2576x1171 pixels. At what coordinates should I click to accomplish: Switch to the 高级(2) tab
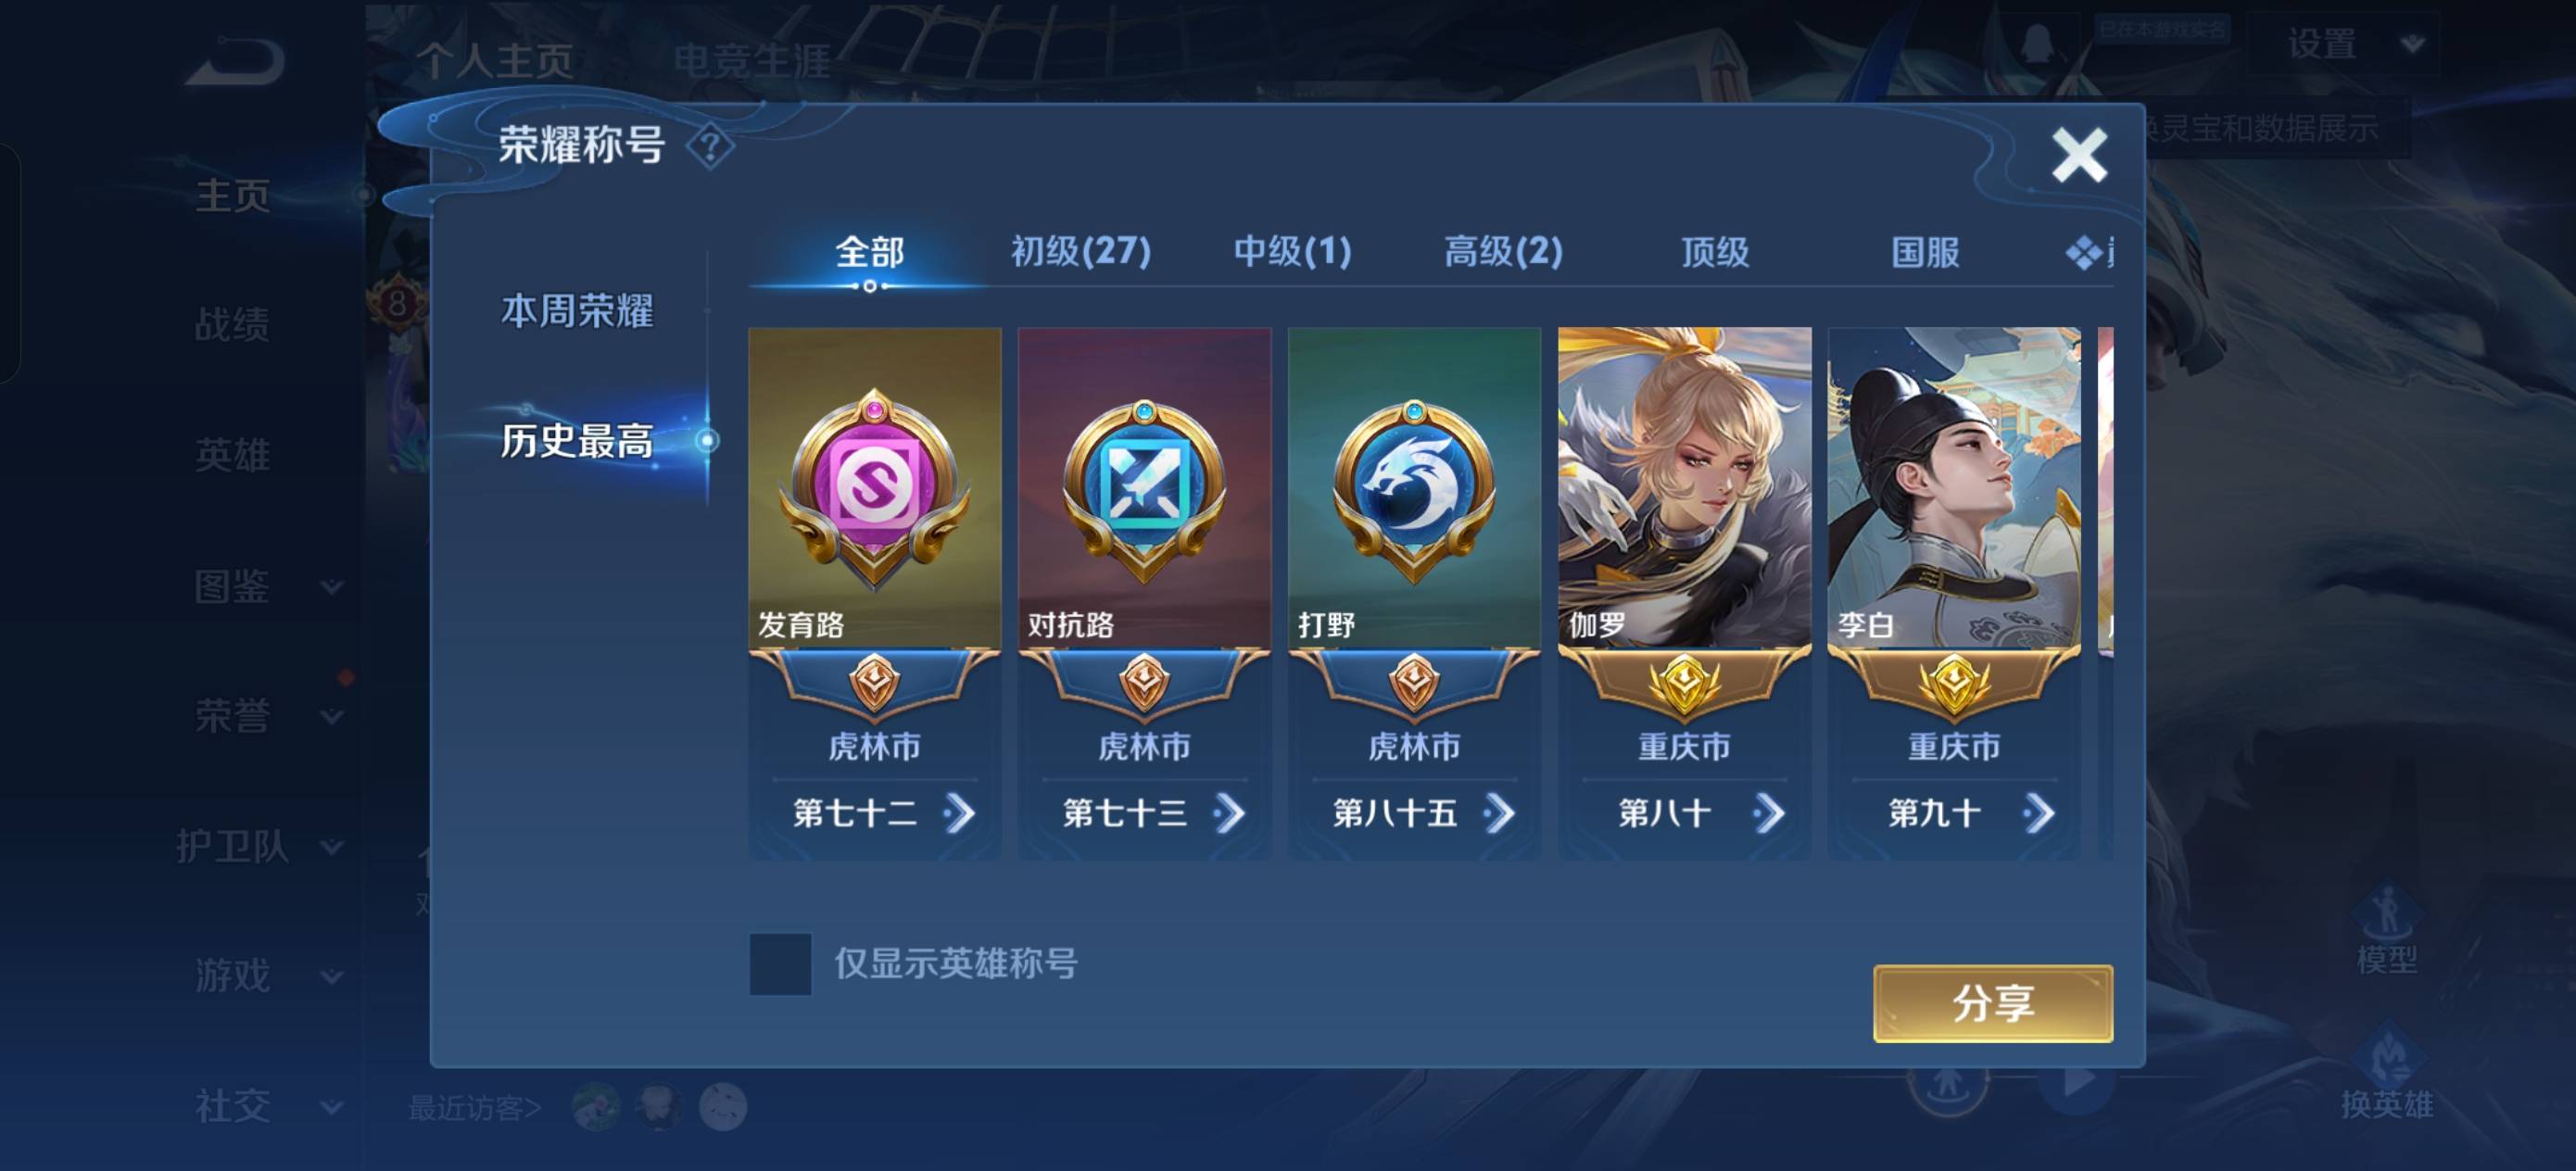[x=1503, y=252]
